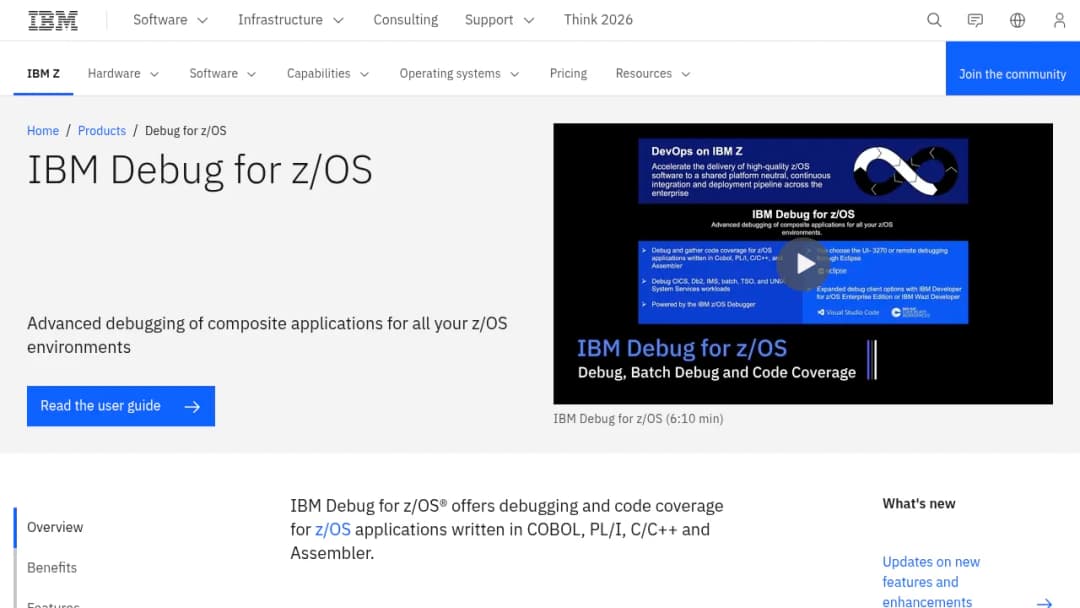Go to Overview section in sidebar

point(55,527)
